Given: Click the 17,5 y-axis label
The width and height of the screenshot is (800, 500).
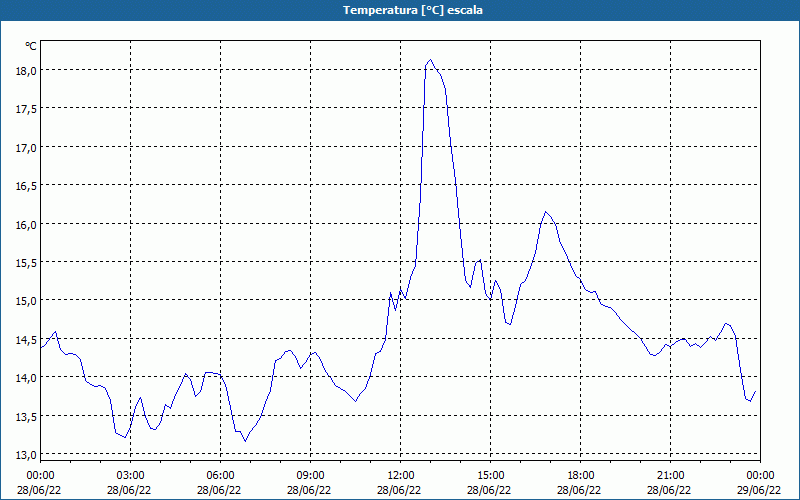Looking at the screenshot, I should pyautogui.click(x=27, y=109).
